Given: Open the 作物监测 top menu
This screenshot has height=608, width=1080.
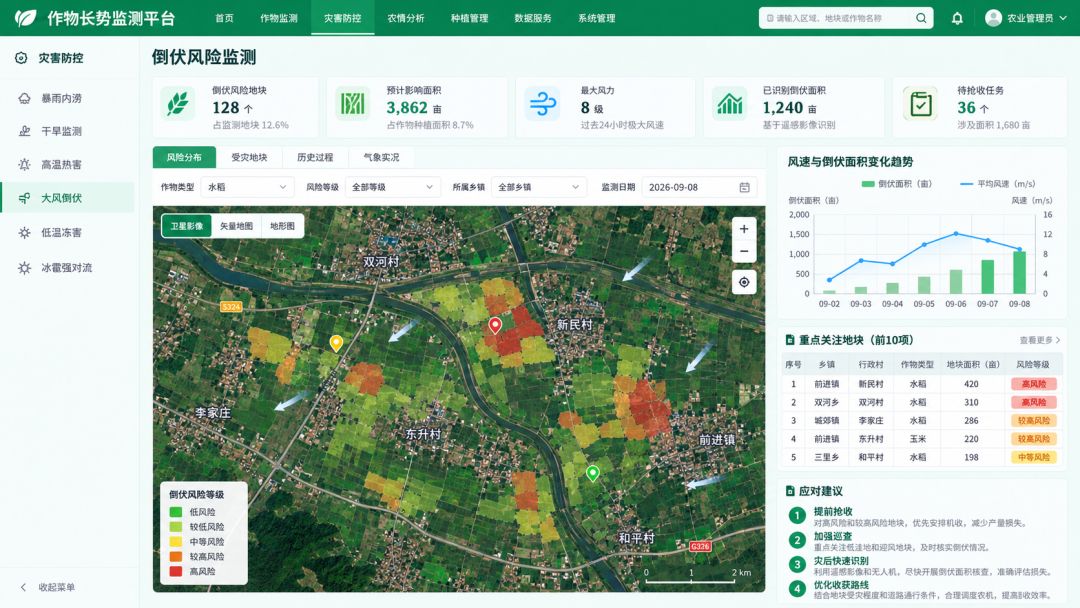Looking at the screenshot, I should (279, 18).
